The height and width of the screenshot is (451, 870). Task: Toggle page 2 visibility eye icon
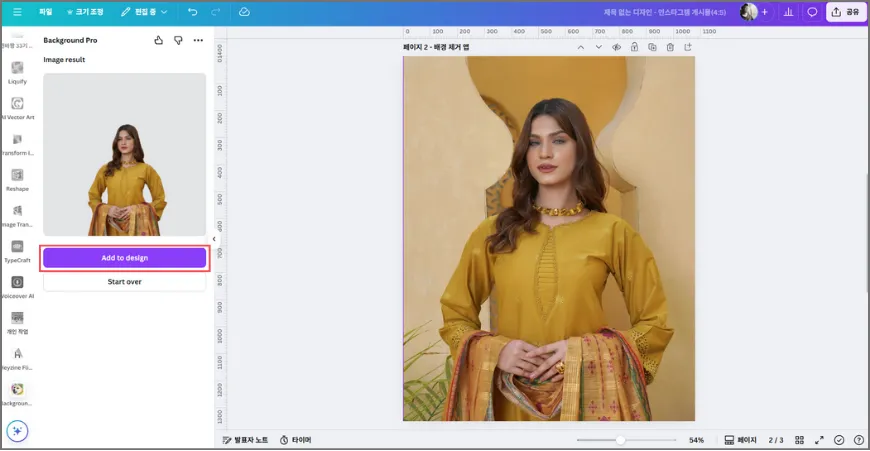click(x=616, y=47)
